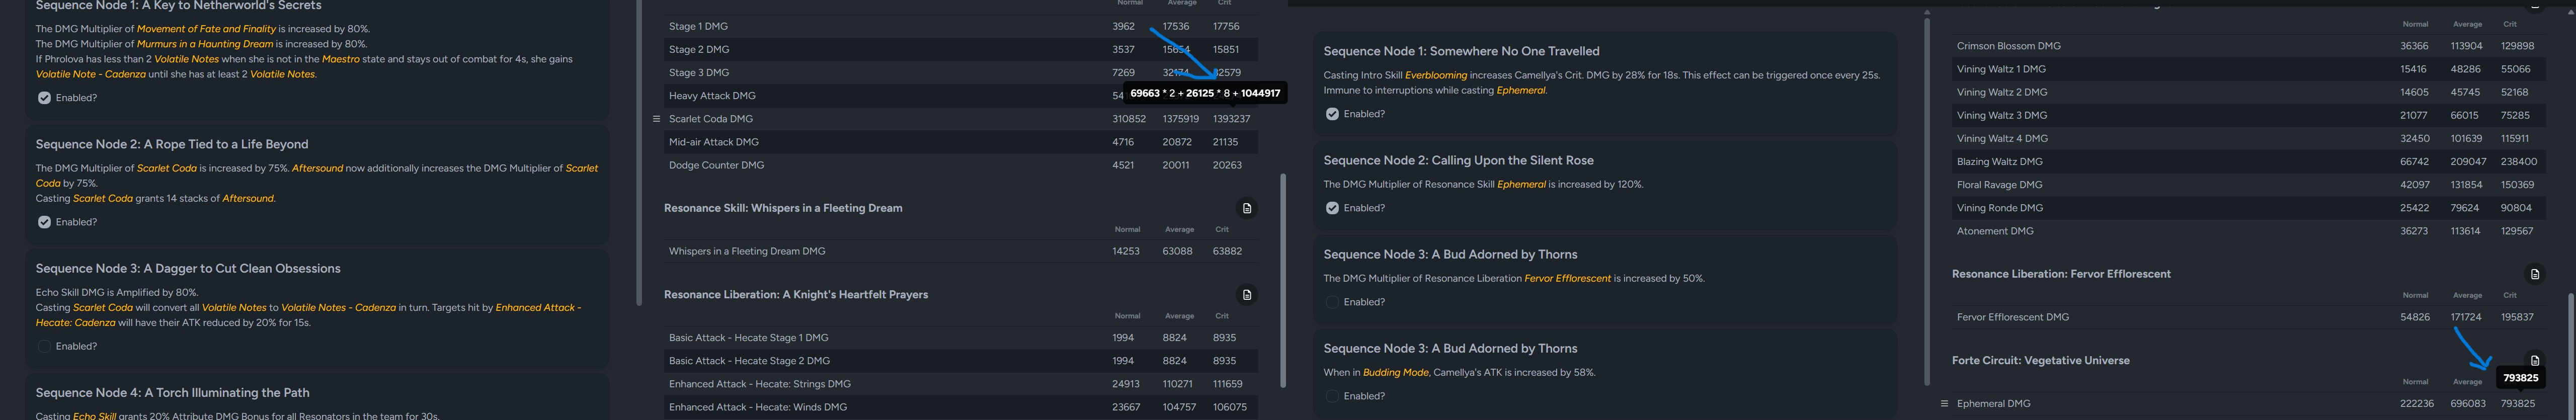Open the A Knight's Heartfelt Prayers document icon
This screenshot has width=2576, height=420.
click(1247, 295)
